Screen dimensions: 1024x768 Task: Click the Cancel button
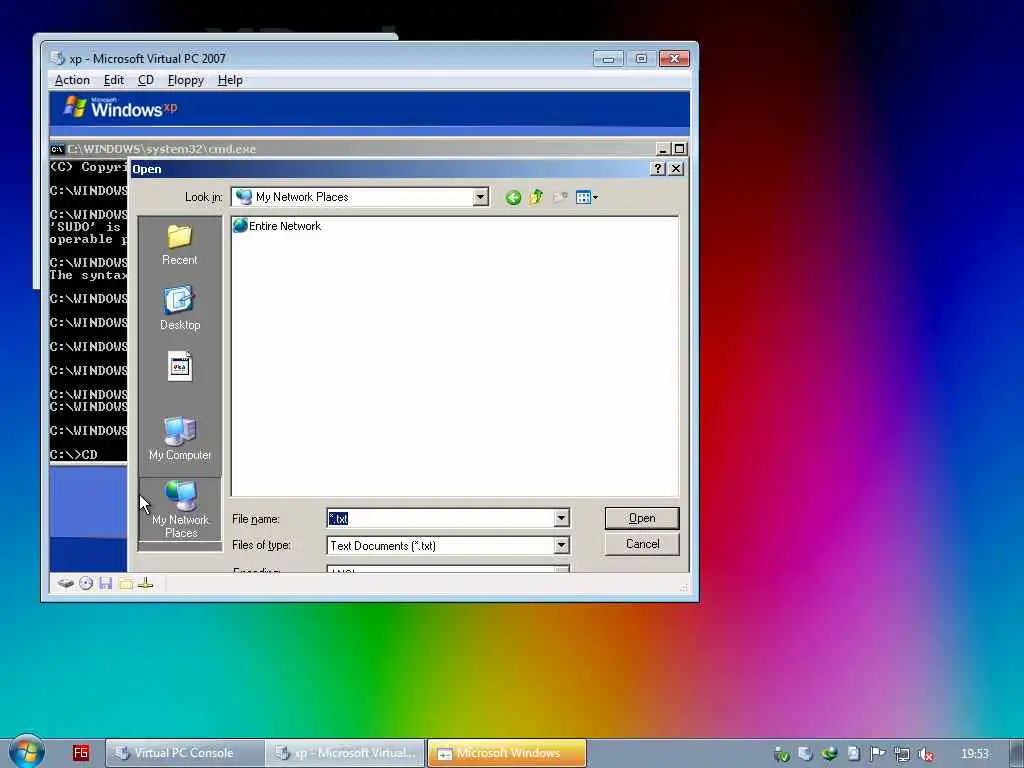pos(642,544)
